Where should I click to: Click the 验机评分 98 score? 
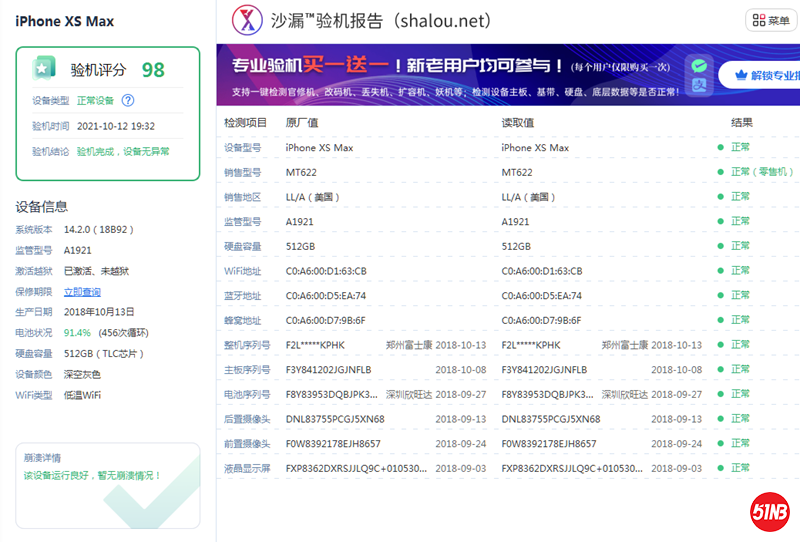152,70
